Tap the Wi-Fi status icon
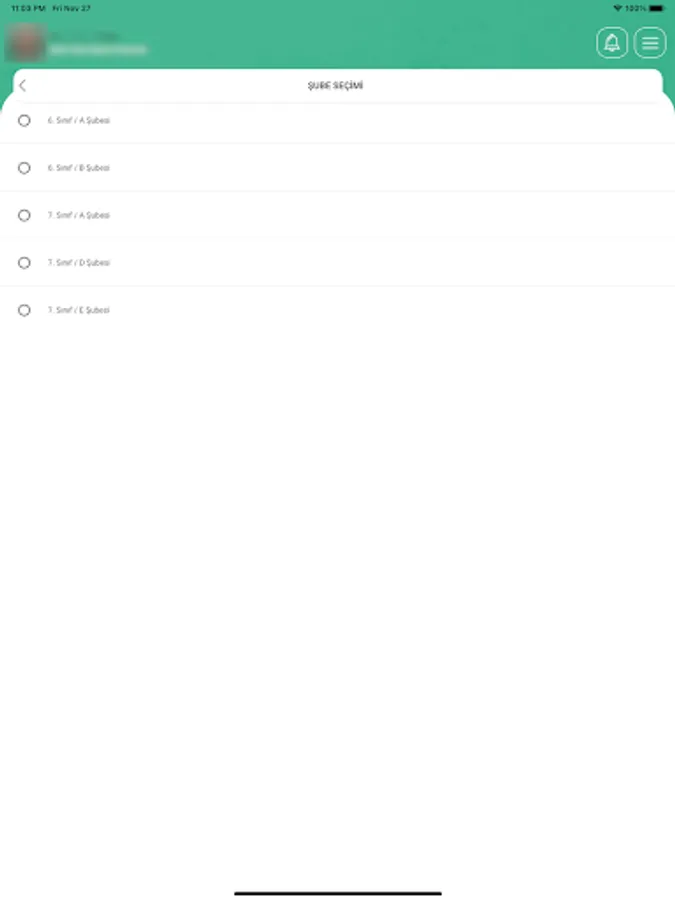The image size is (675, 900). pos(618,7)
